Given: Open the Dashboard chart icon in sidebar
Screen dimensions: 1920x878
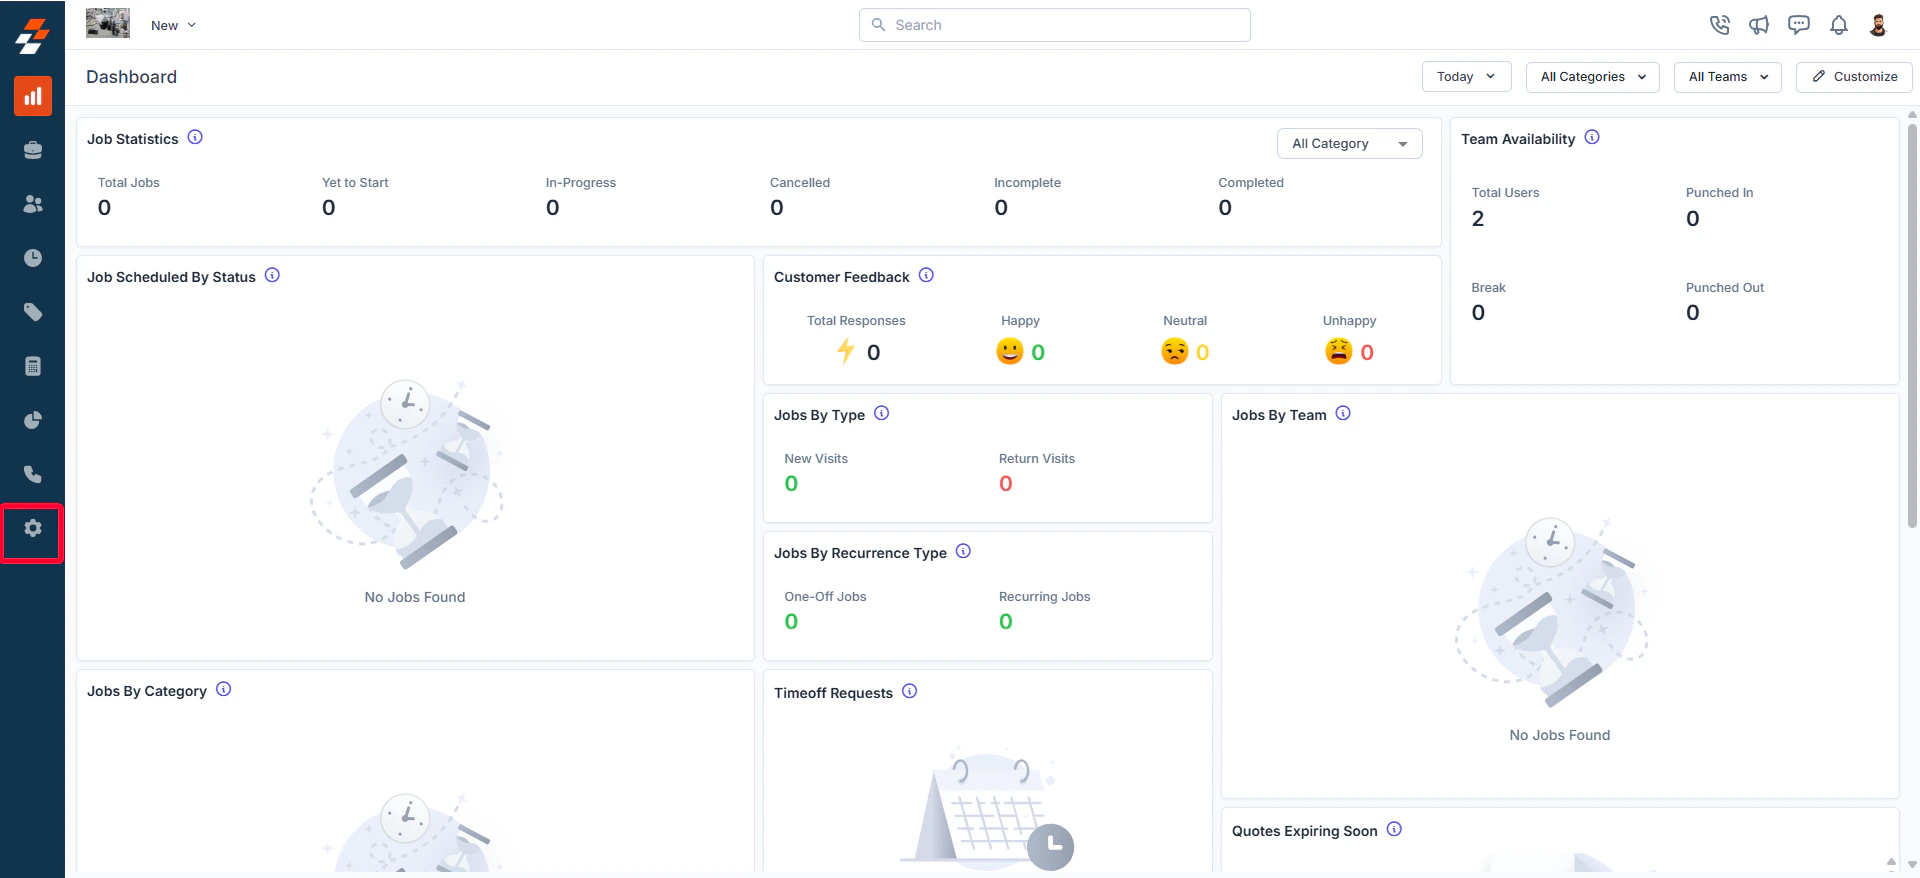Looking at the screenshot, I should [33, 96].
